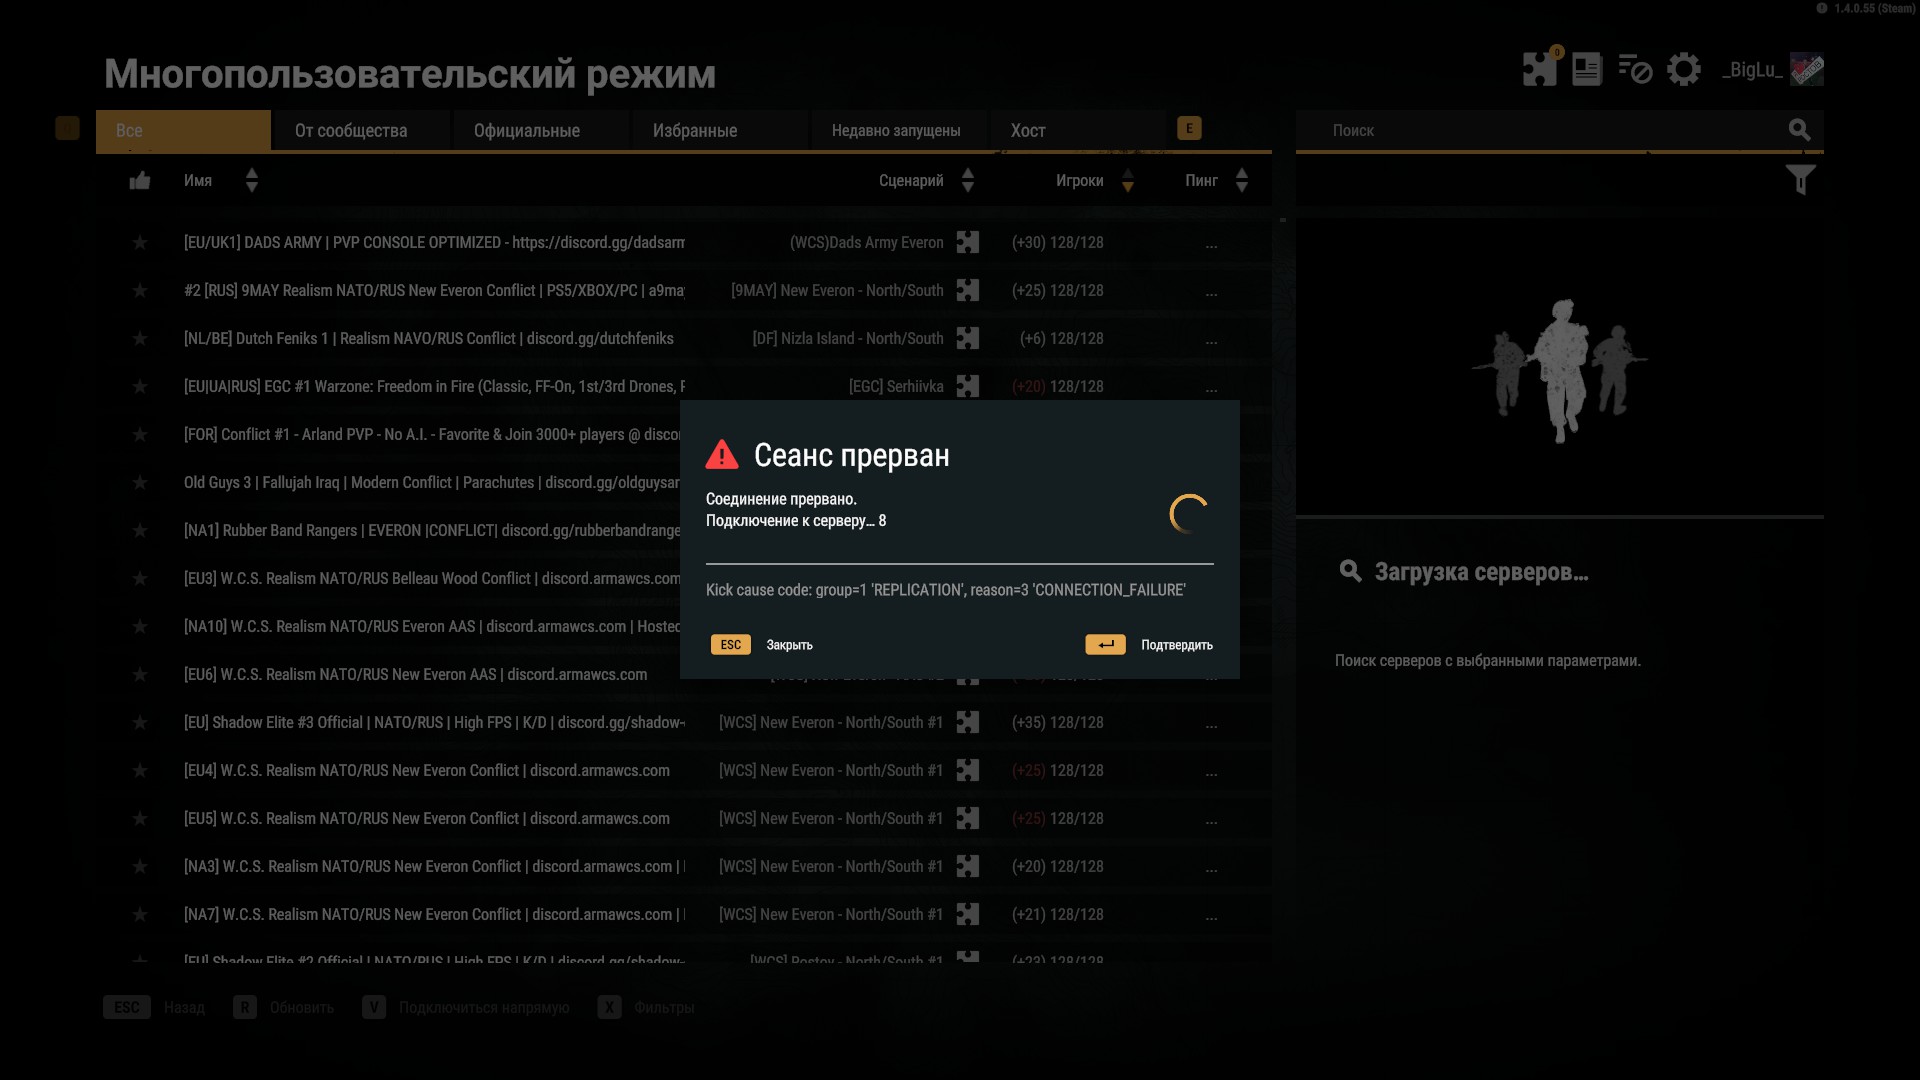Sort by Сценарий column arrows
Viewport: 1920px width, 1080px height.
(x=967, y=180)
